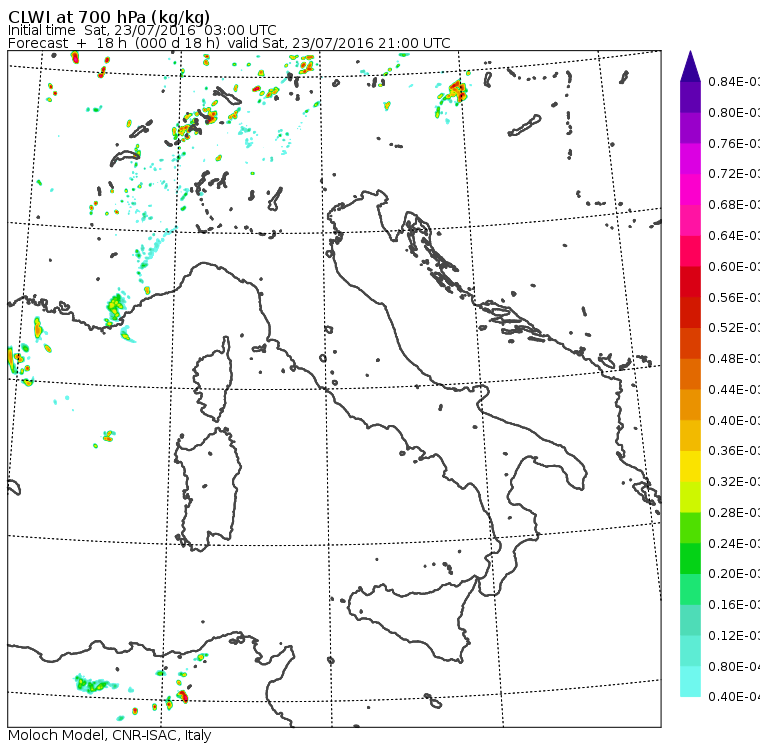Pick the teal band between 0.12E-03 and 0.16E-03
This screenshot has width=760, height=749.
690,620
